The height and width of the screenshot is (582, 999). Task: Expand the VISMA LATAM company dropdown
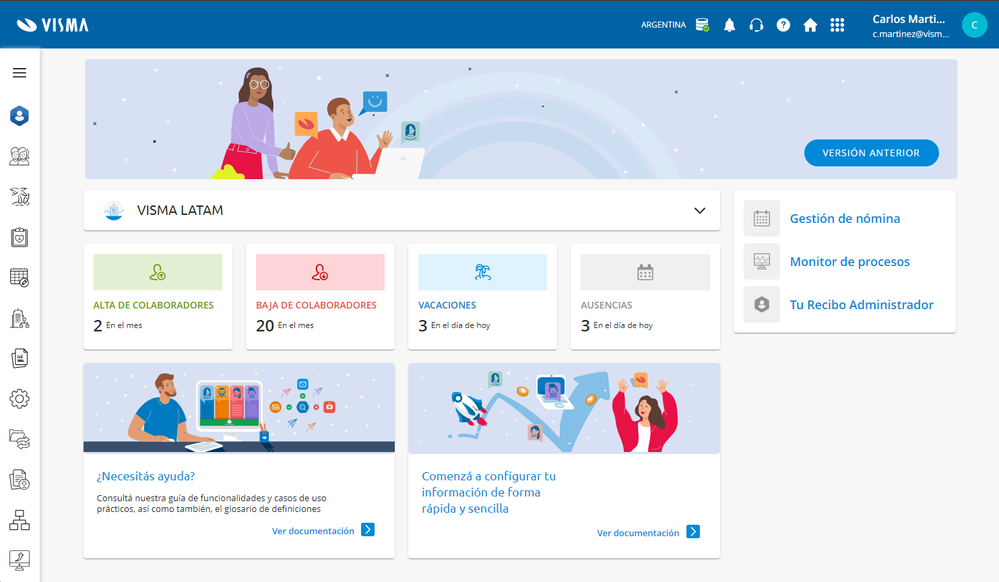(x=700, y=210)
